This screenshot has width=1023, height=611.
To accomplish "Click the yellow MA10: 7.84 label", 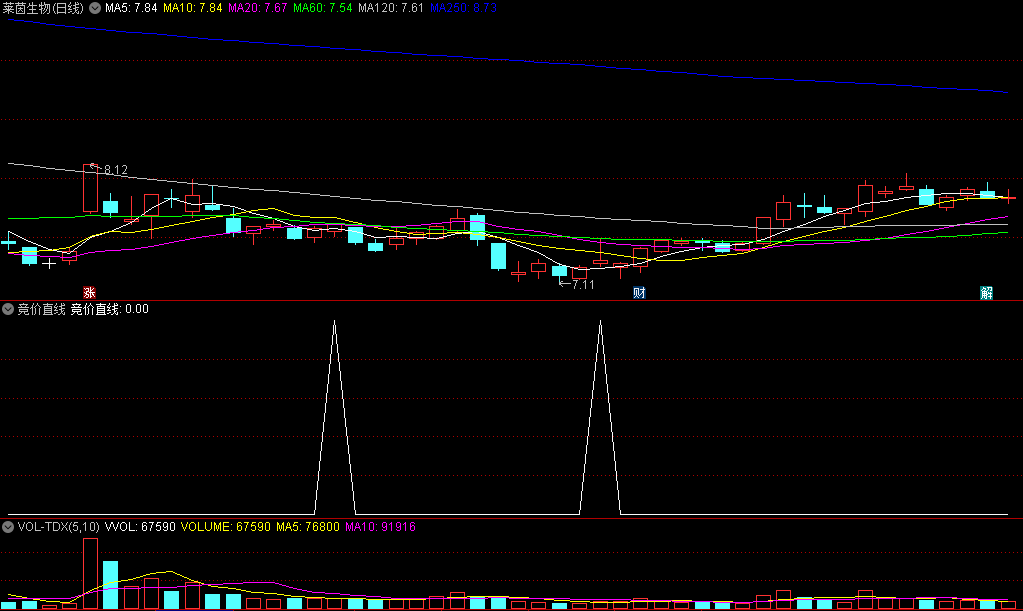I will [192, 8].
